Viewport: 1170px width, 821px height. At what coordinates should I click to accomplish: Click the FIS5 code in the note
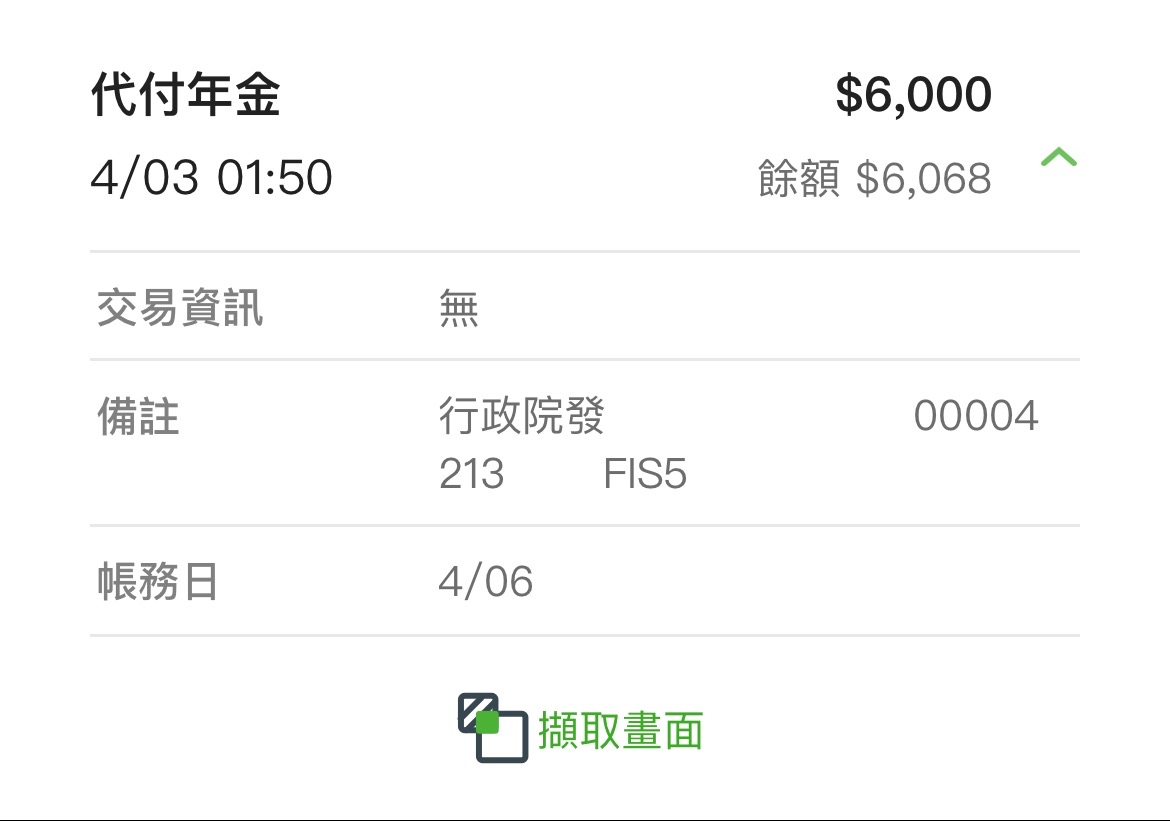point(645,473)
